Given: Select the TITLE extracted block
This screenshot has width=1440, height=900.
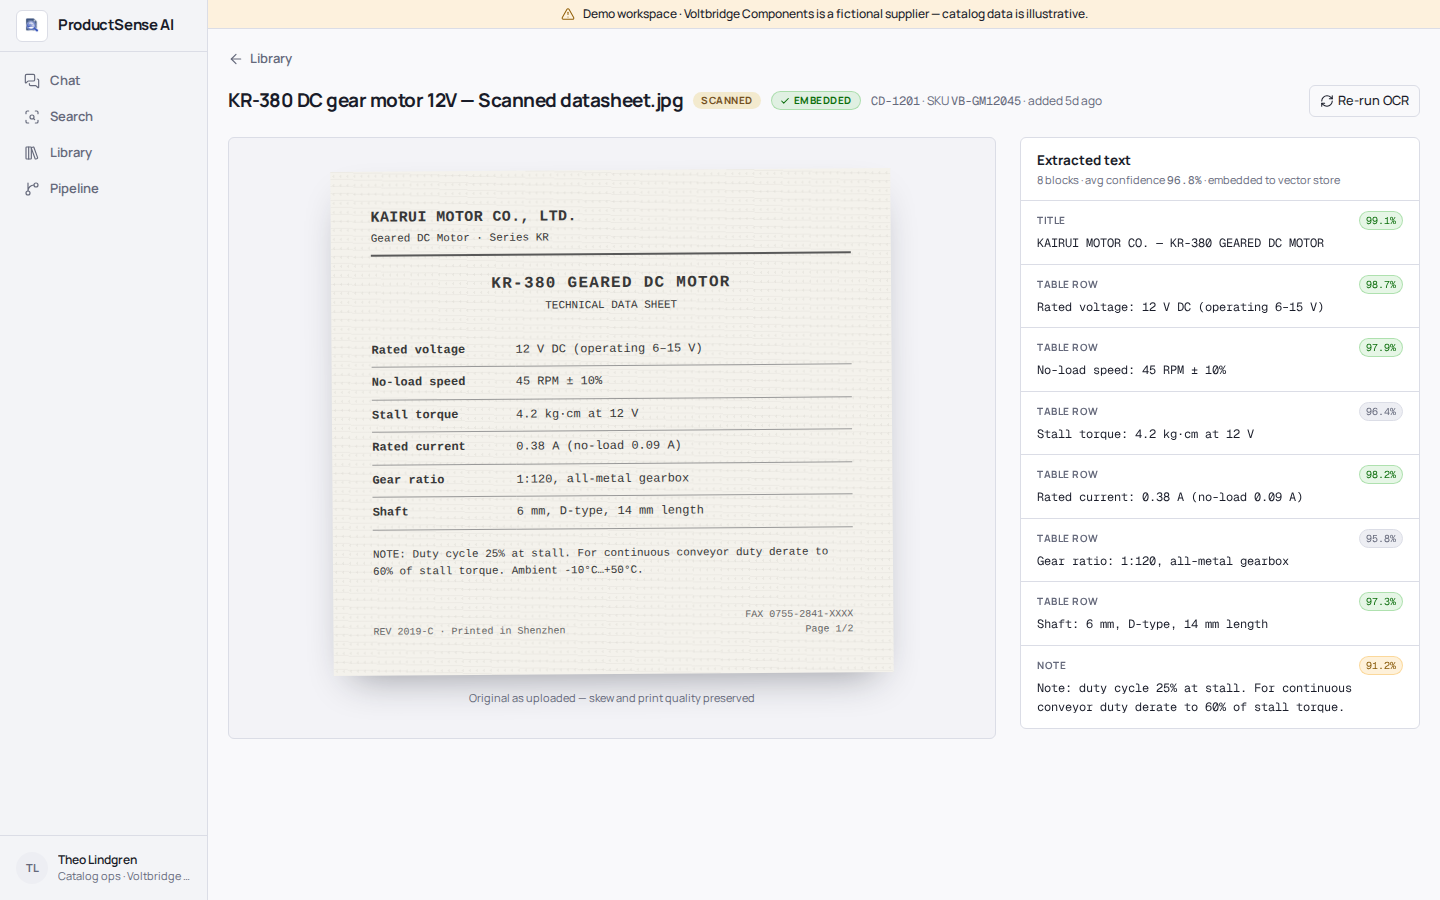Looking at the screenshot, I should (1220, 232).
